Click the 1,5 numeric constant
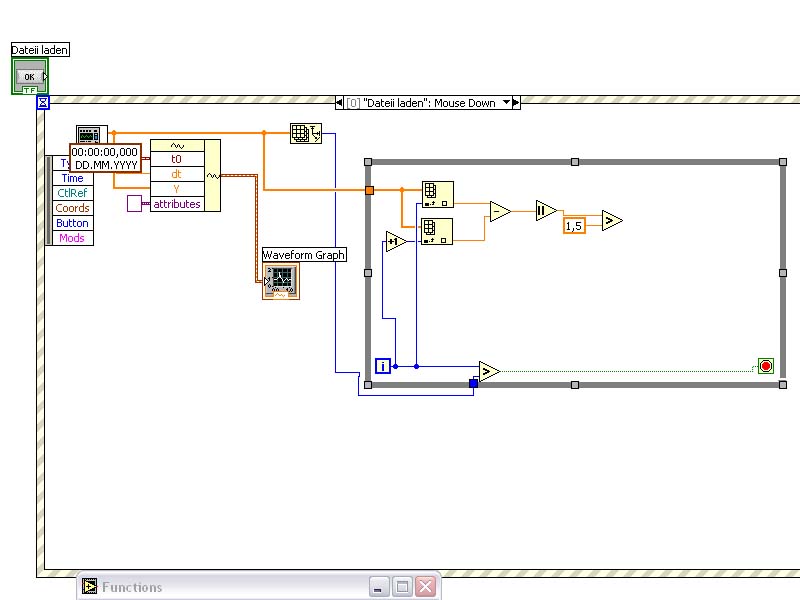This screenshot has width=800, height=600. click(x=574, y=226)
